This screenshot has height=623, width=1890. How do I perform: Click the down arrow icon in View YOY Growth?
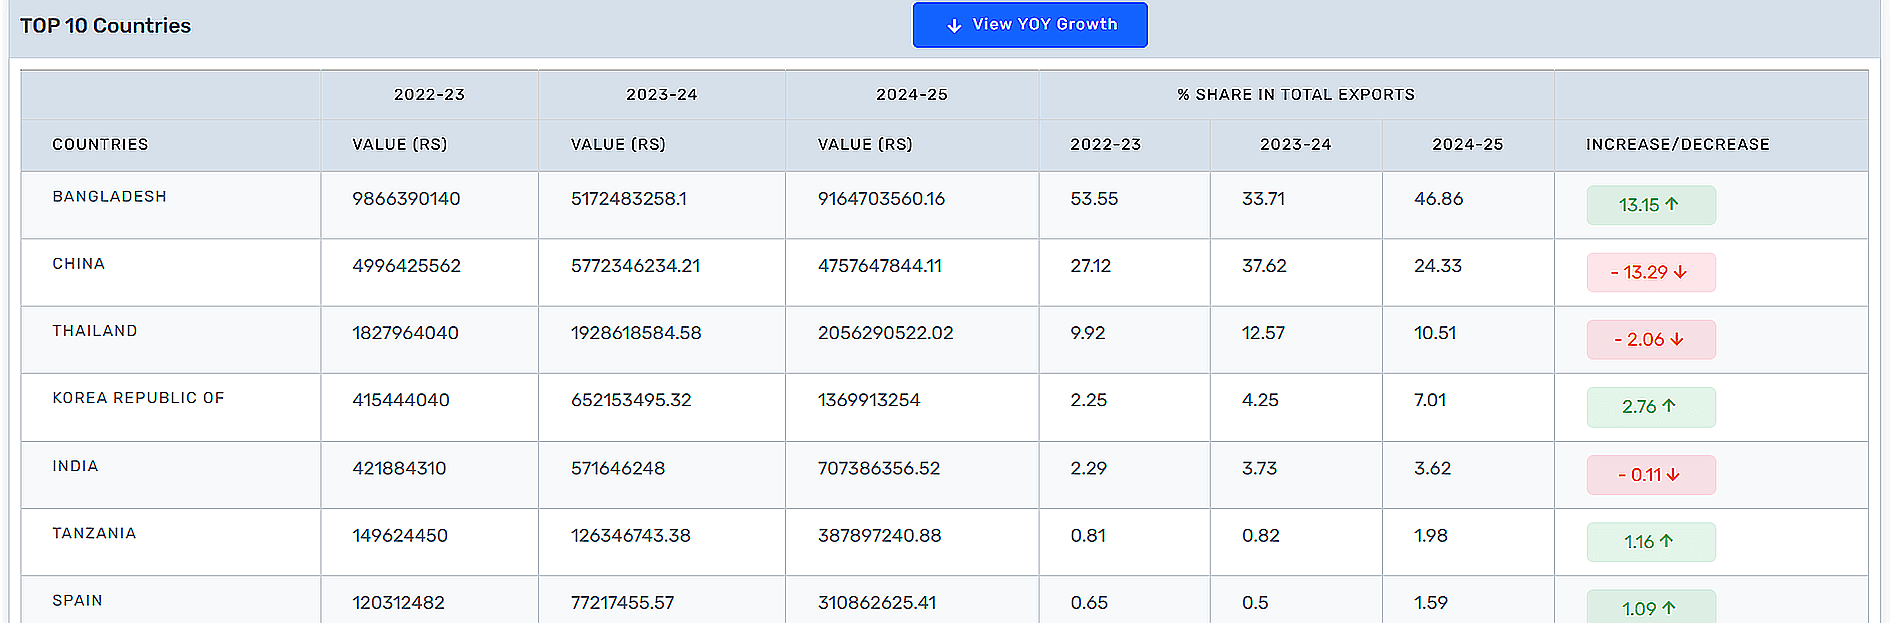[954, 26]
